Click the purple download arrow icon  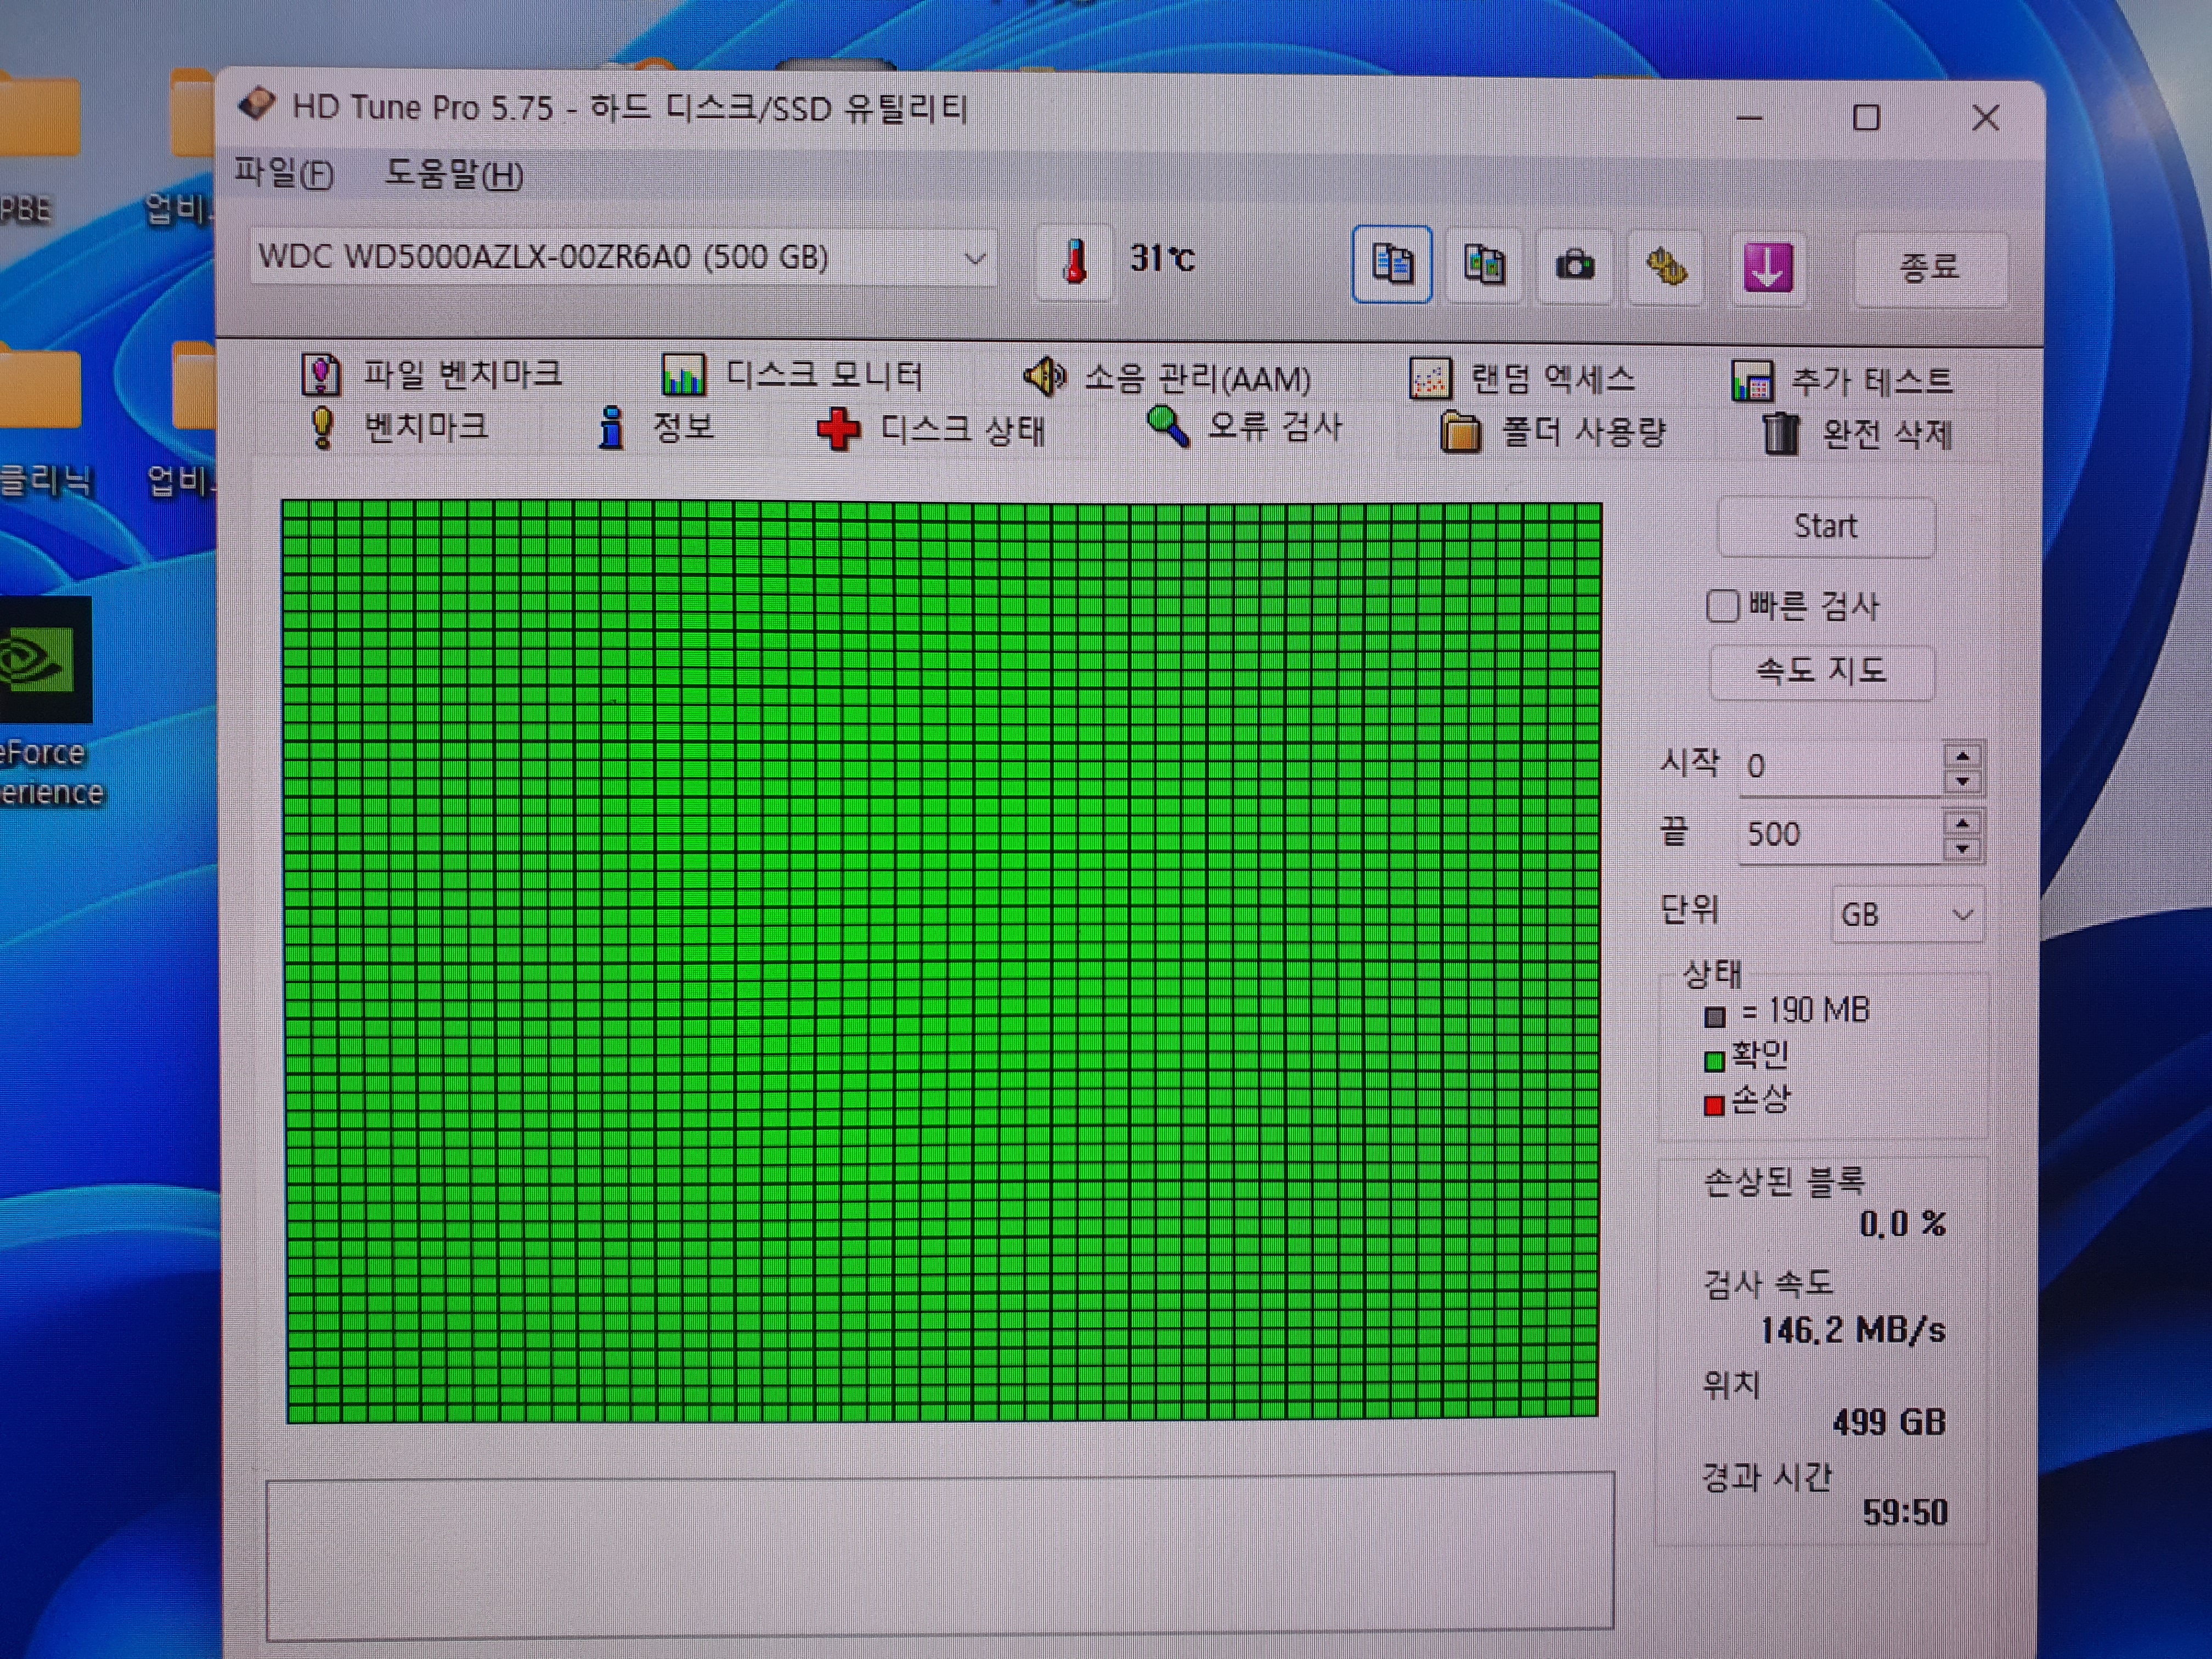point(1768,268)
